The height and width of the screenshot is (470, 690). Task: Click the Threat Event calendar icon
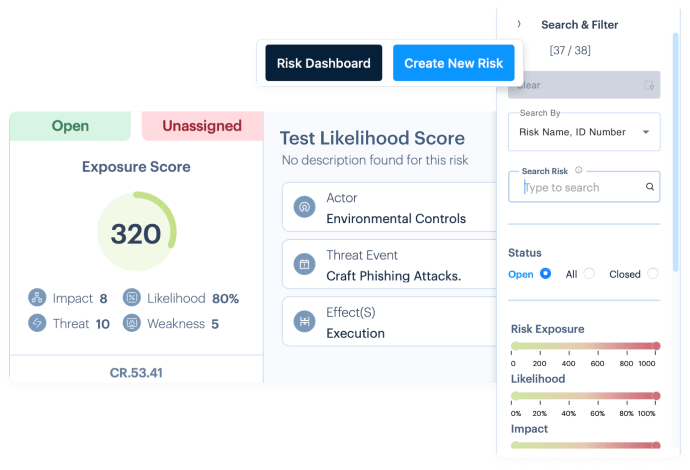(x=304, y=265)
